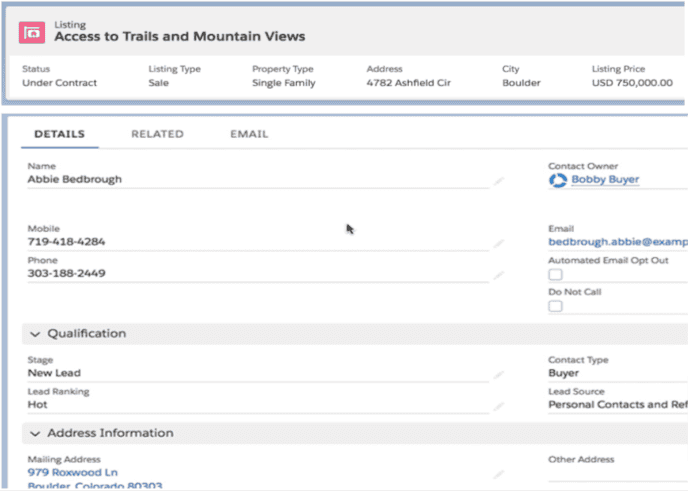Image resolution: width=688 pixels, height=491 pixels.
Task: Click the Contact Owner avatar icon
Action: click(x=557, y=180)
